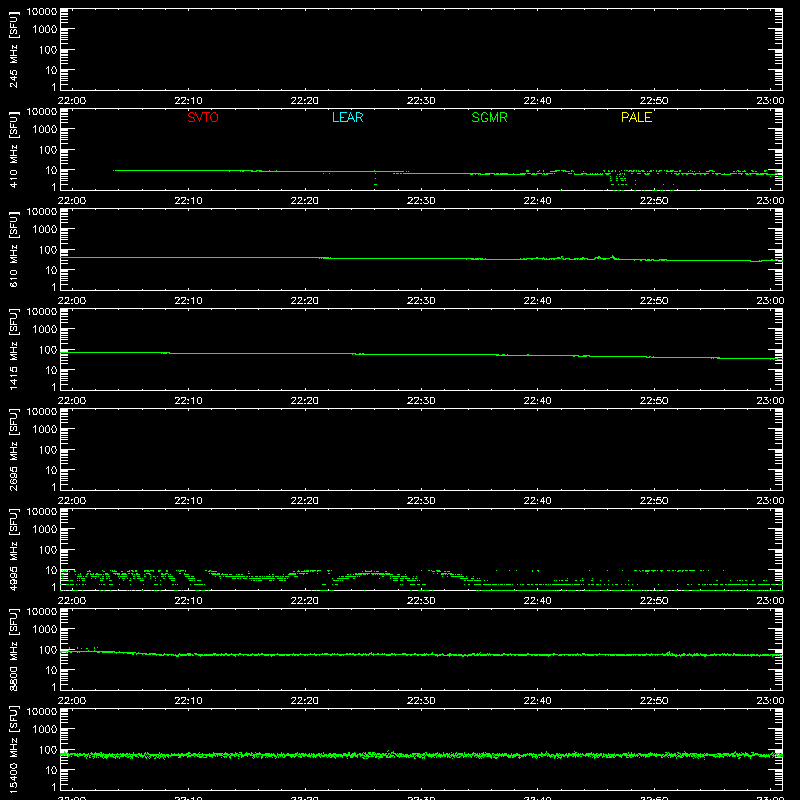Select the 2695 MHz [SFU] axis title

tap(13, 449)
